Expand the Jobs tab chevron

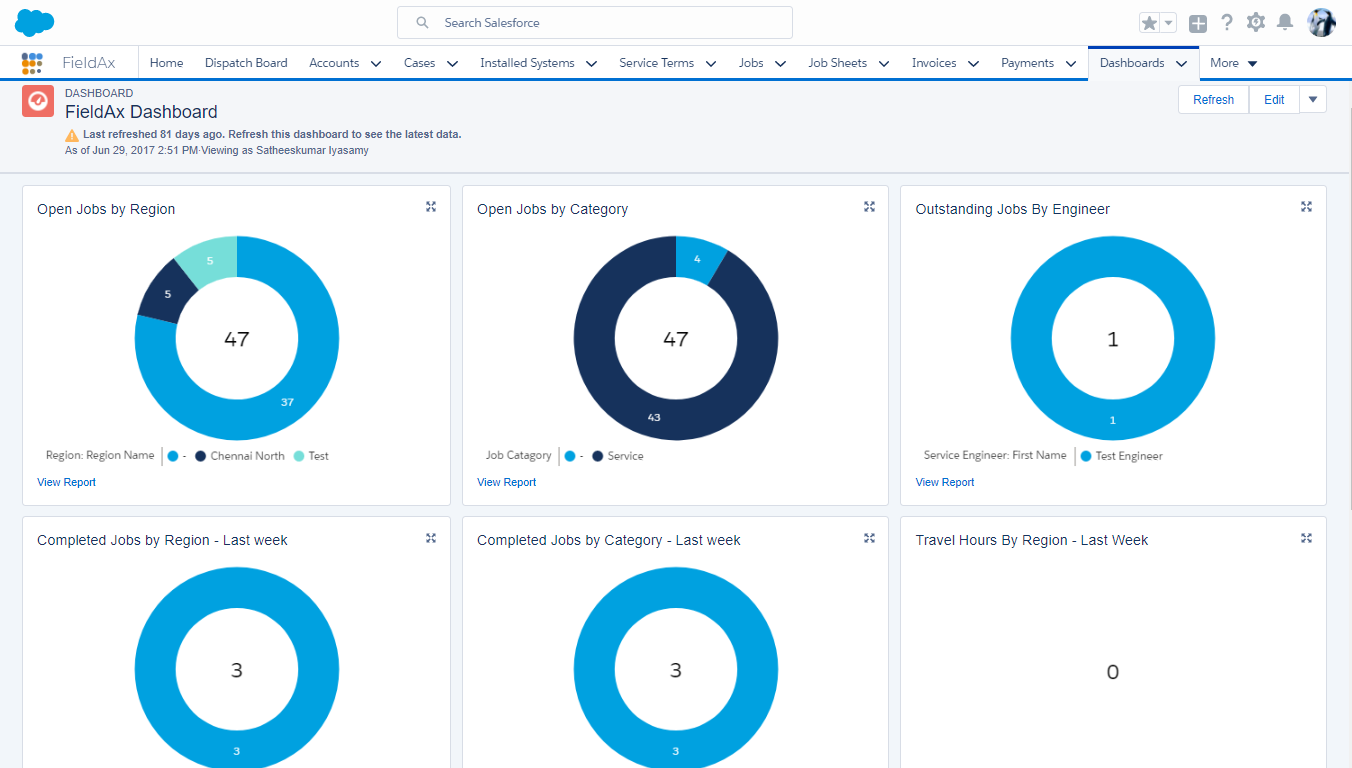pyautogui.click(x=780, y=64)
